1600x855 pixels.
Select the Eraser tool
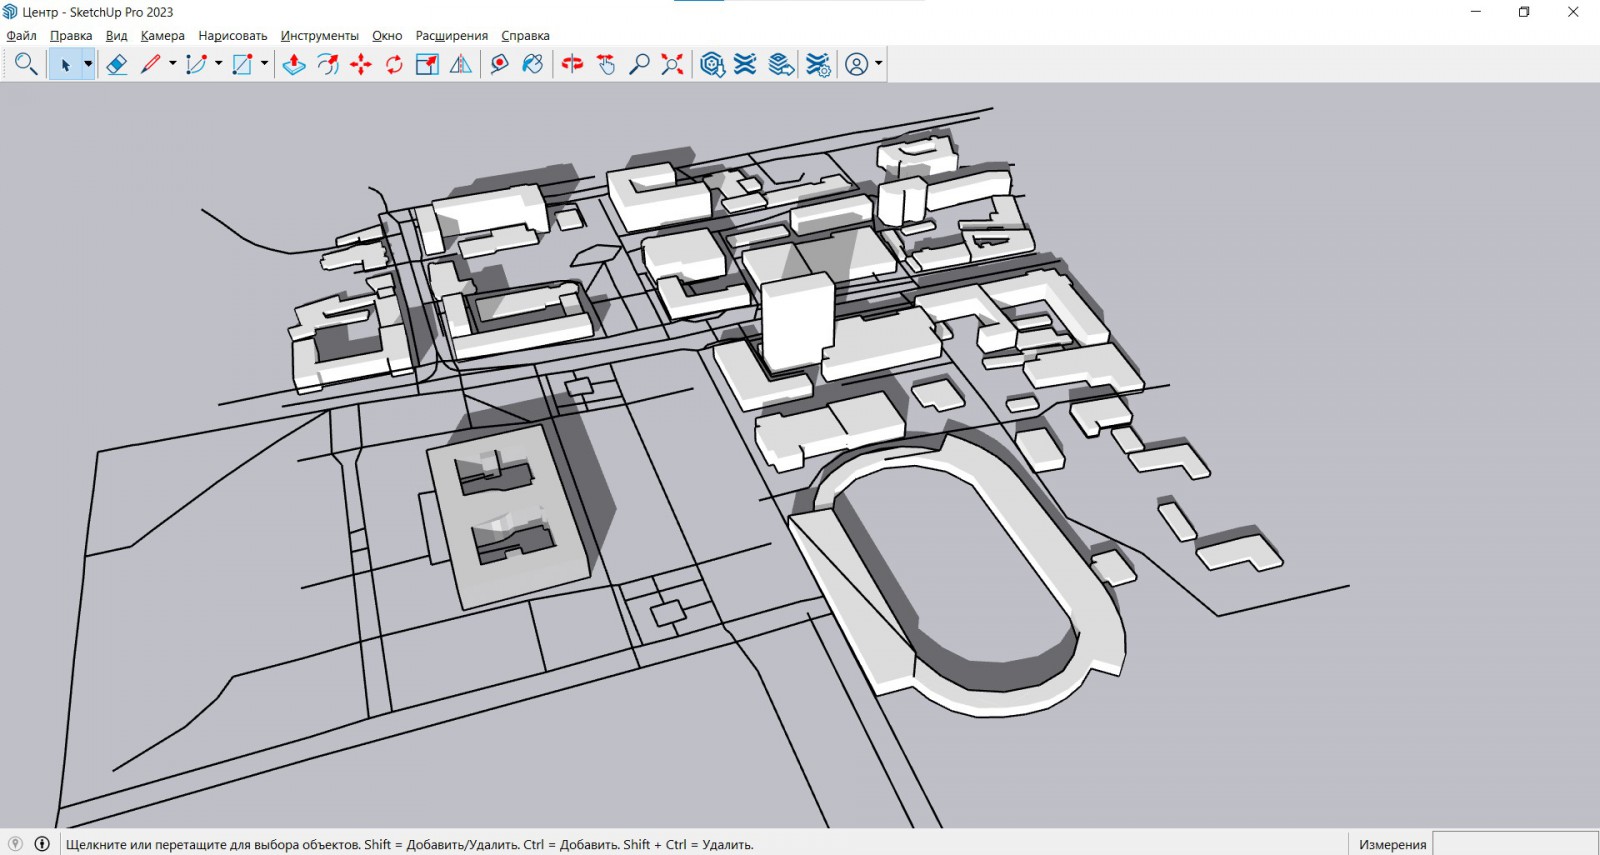[x=117, y=64]
